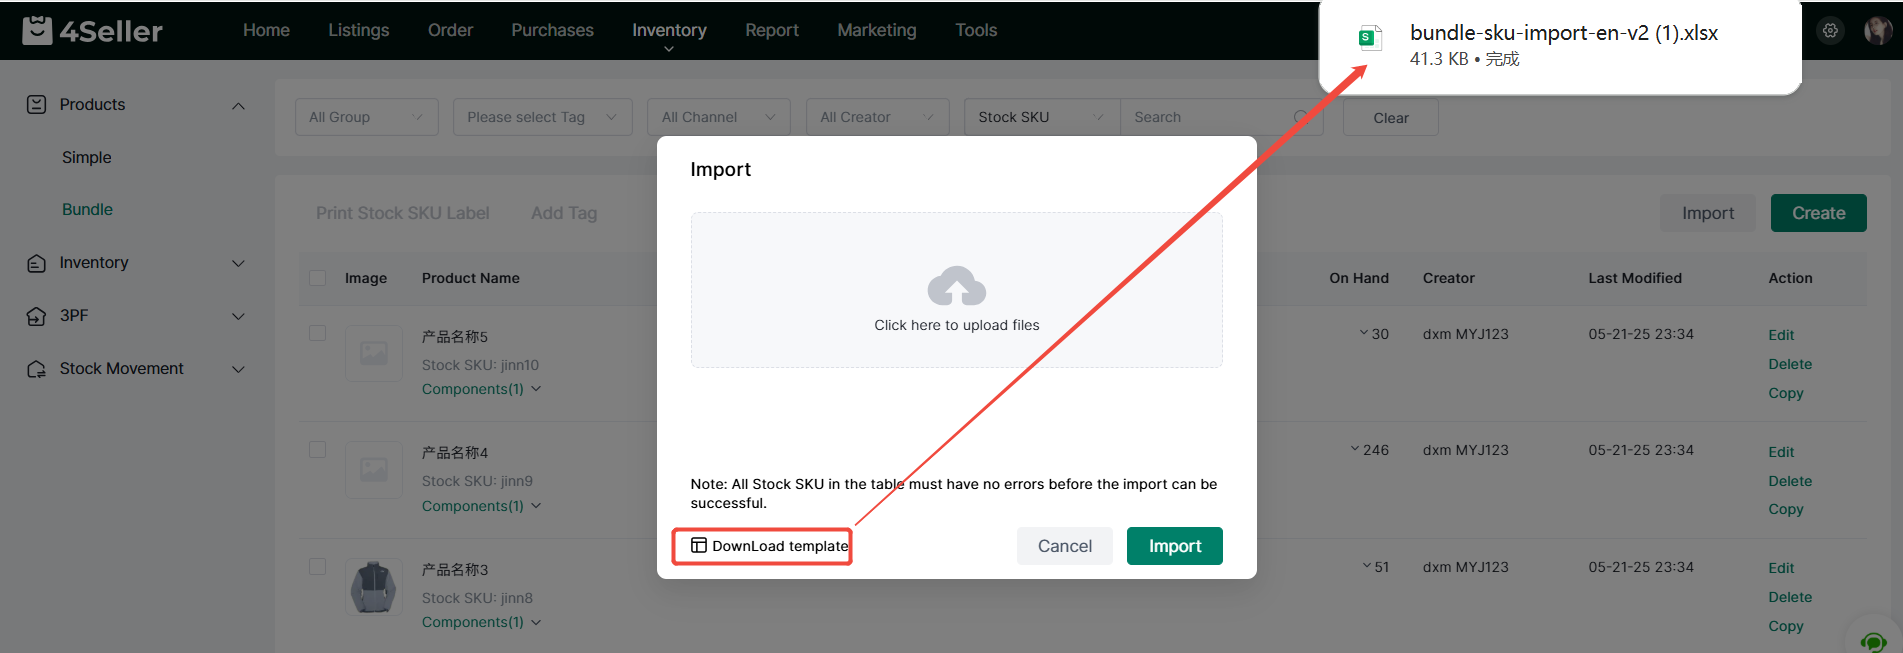Cancel the Import dialog
Image resolution: width=1903 pixels, height=653 pixels.
point(1065,546)
